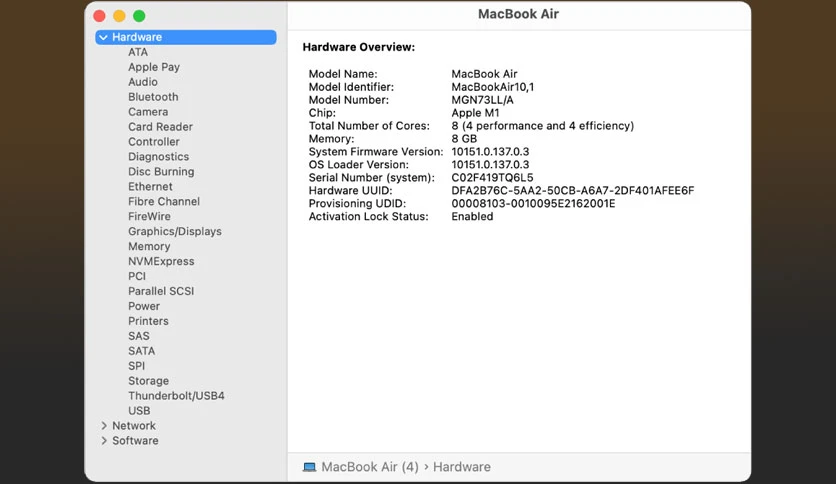Select PCI in the sidebar
836x484 pixels.
136,276
